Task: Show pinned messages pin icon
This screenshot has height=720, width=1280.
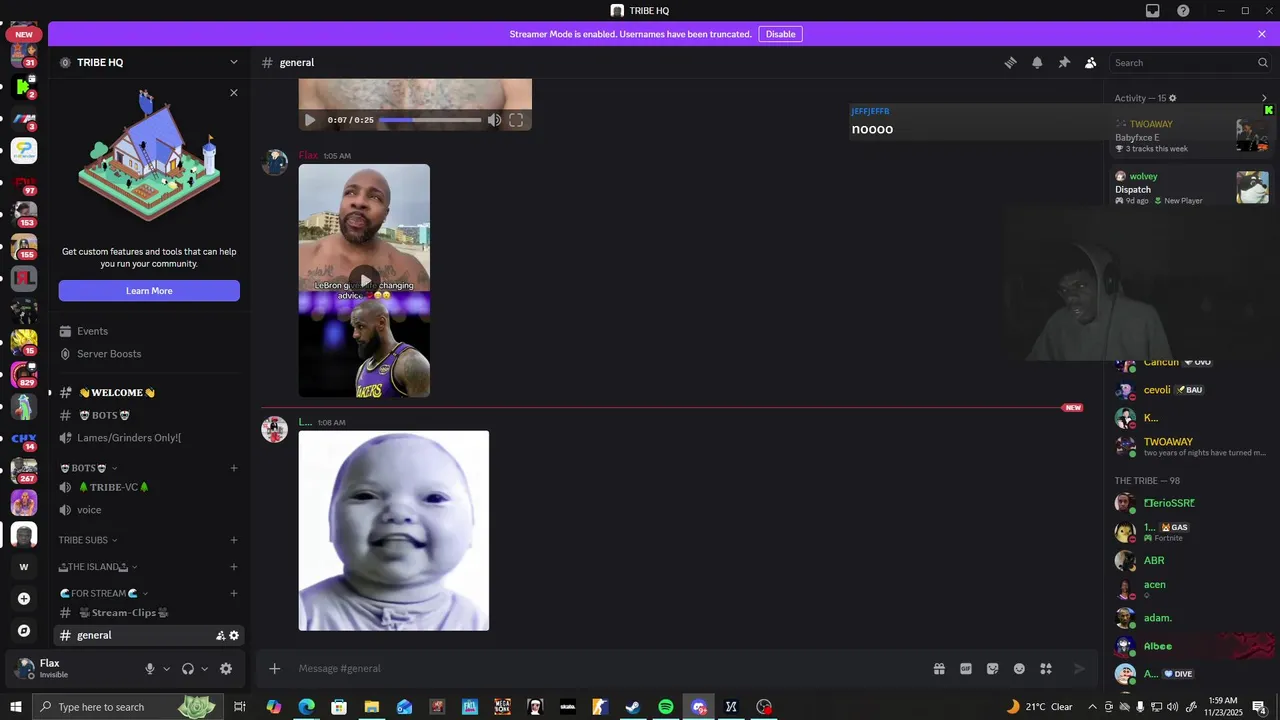Action: (1064, 62)
